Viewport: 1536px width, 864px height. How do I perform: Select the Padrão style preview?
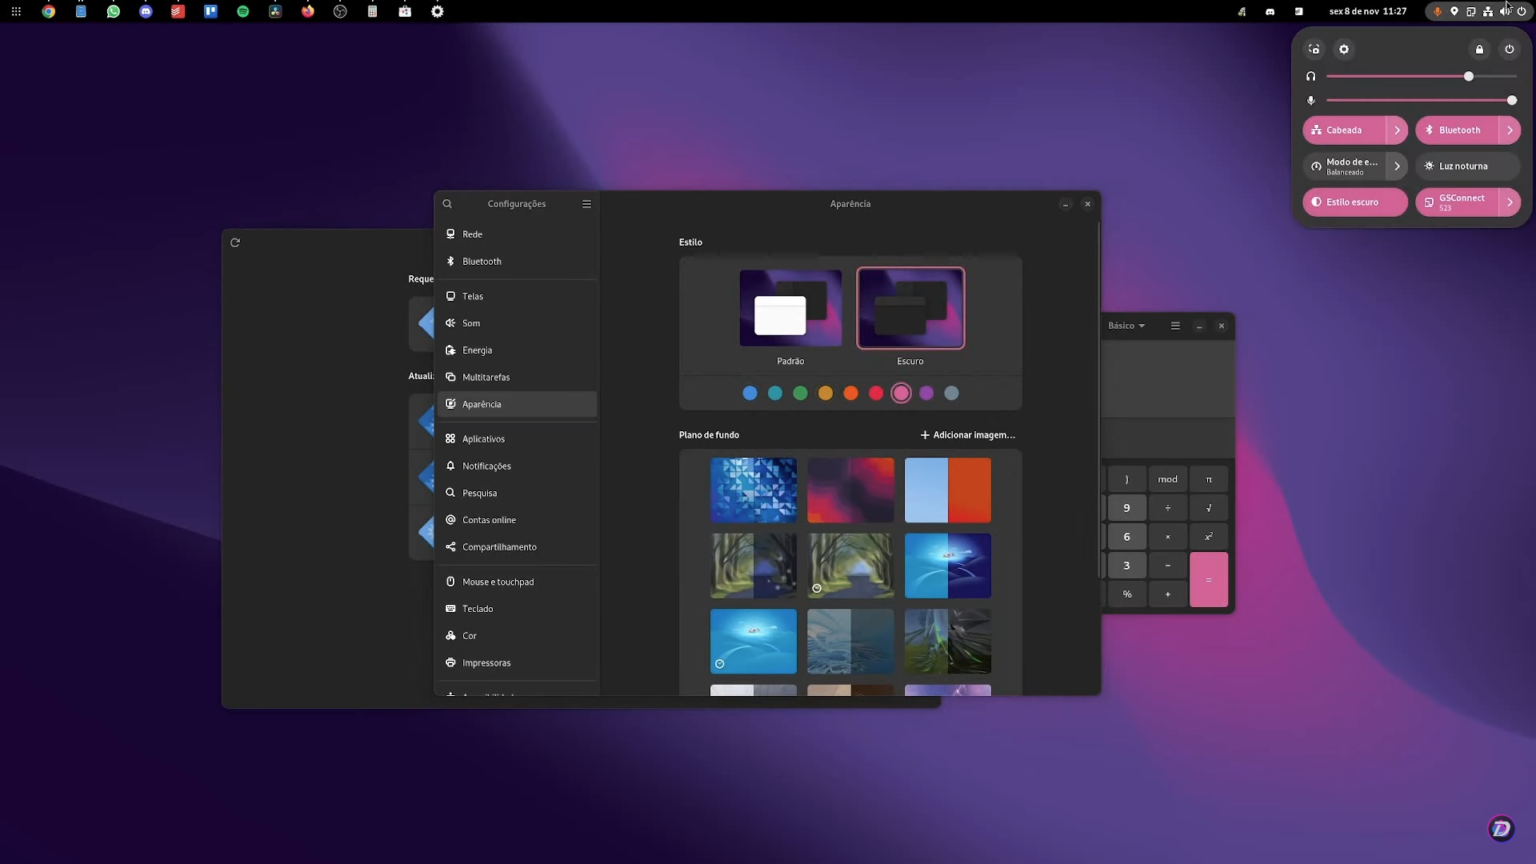[790, 308]
